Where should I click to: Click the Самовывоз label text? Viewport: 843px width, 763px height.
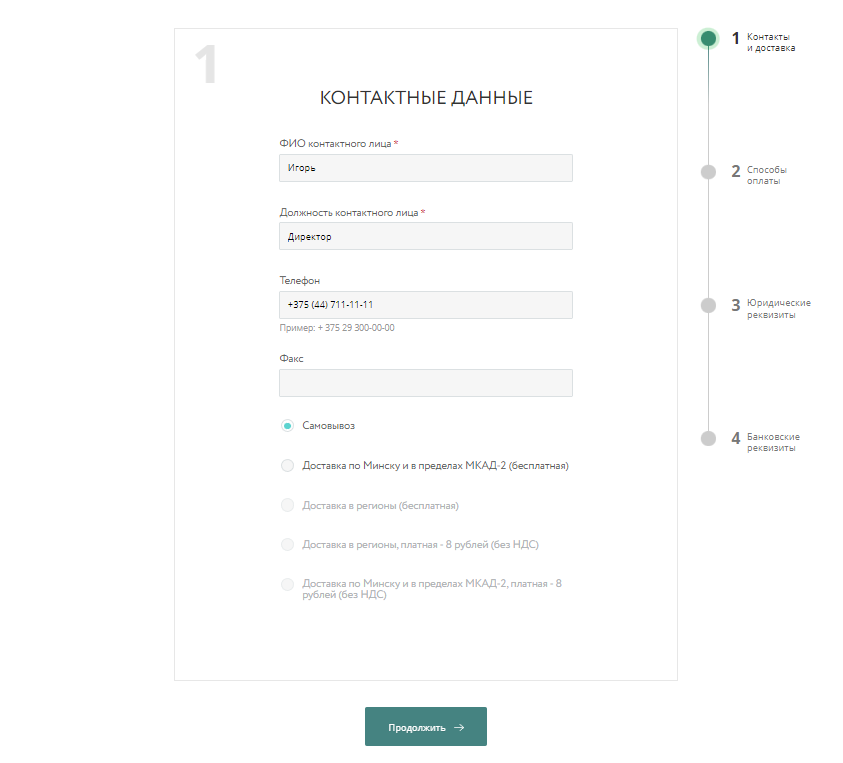[328, 426]
